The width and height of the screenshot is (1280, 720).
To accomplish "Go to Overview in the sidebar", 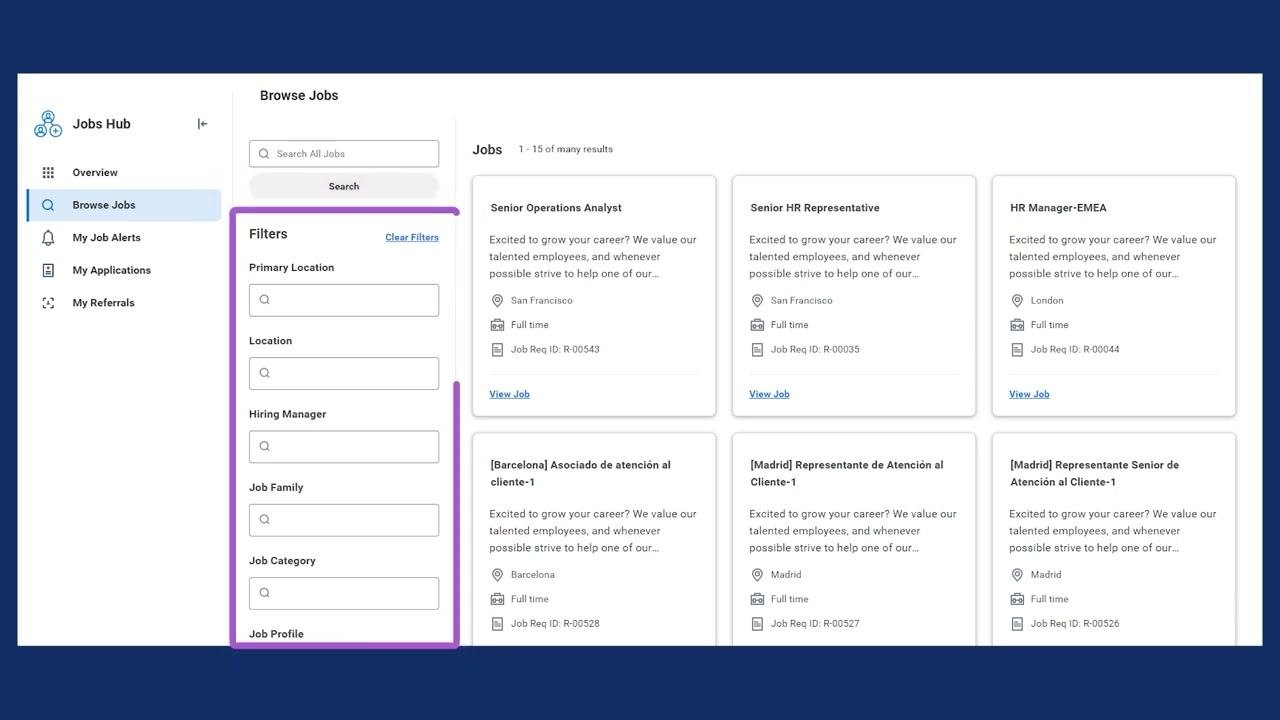I will pyautogui.click(x=124, y=173).
